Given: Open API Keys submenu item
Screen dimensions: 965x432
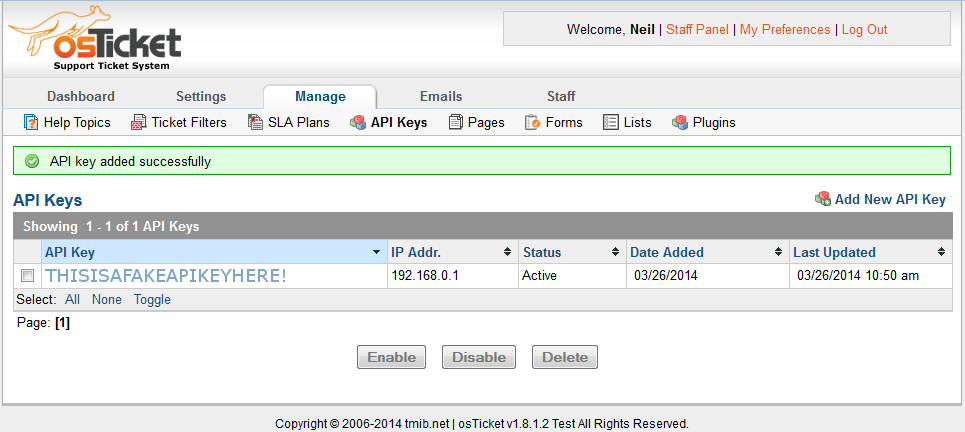Looking at the screenshot, I should point(399,122).
